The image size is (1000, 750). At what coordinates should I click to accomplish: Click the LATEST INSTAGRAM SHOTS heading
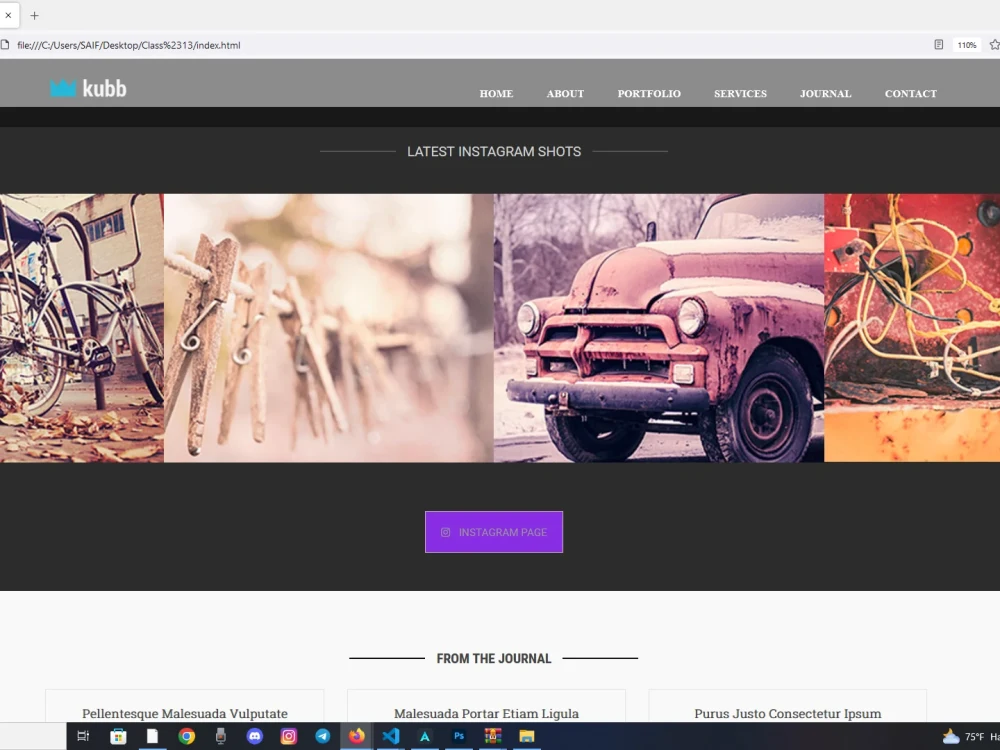click(x=494, y=151)
